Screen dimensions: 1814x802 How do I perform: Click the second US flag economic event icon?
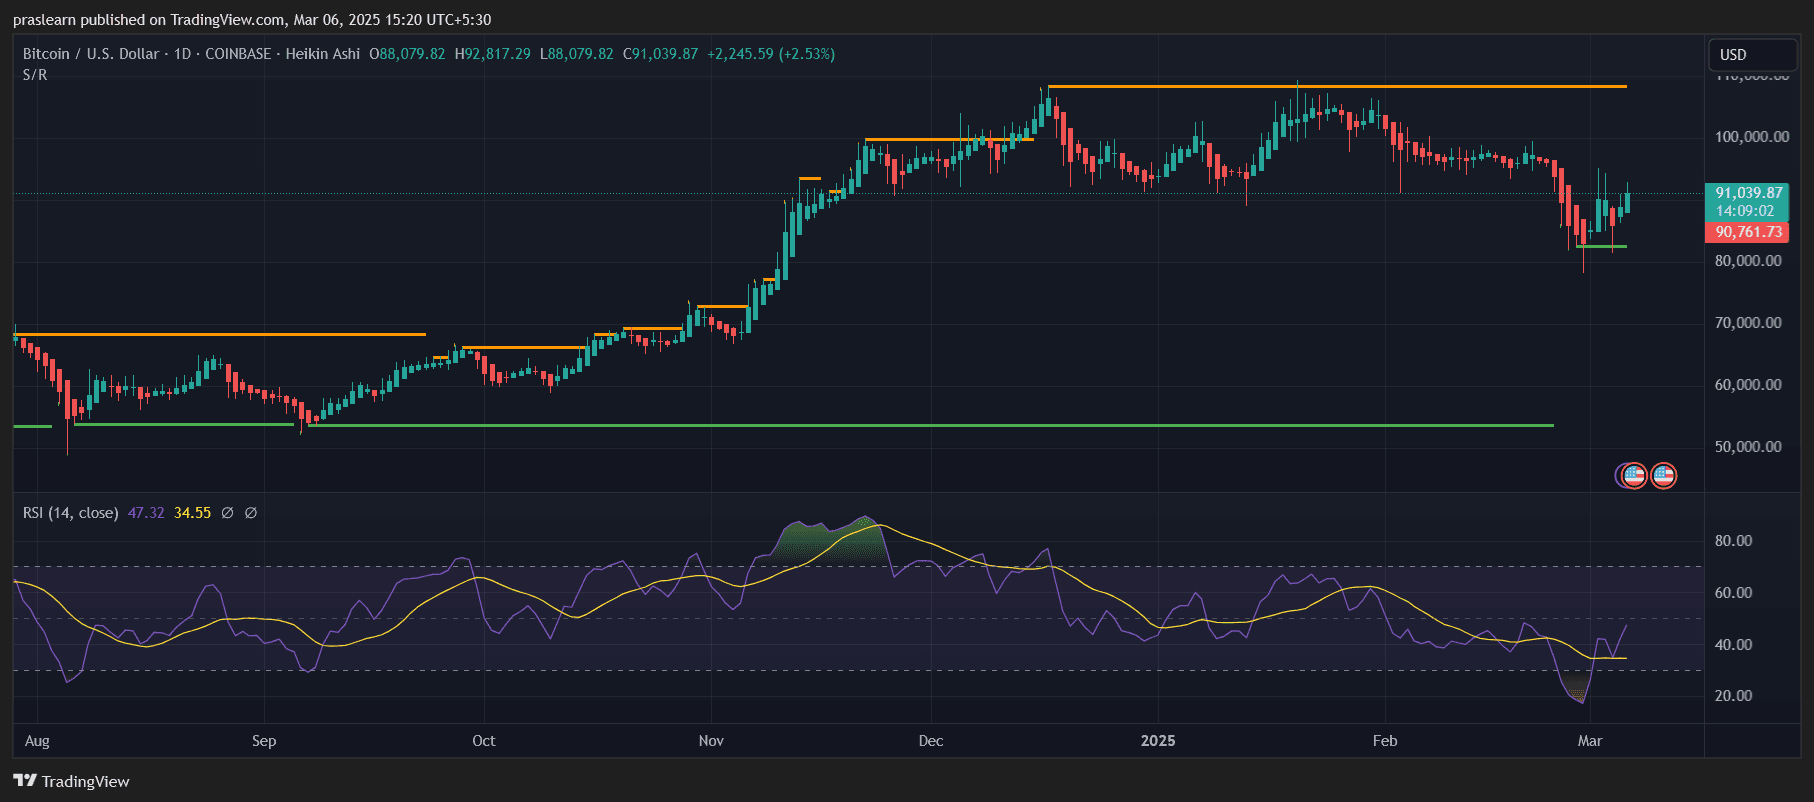pos(1664,476)
